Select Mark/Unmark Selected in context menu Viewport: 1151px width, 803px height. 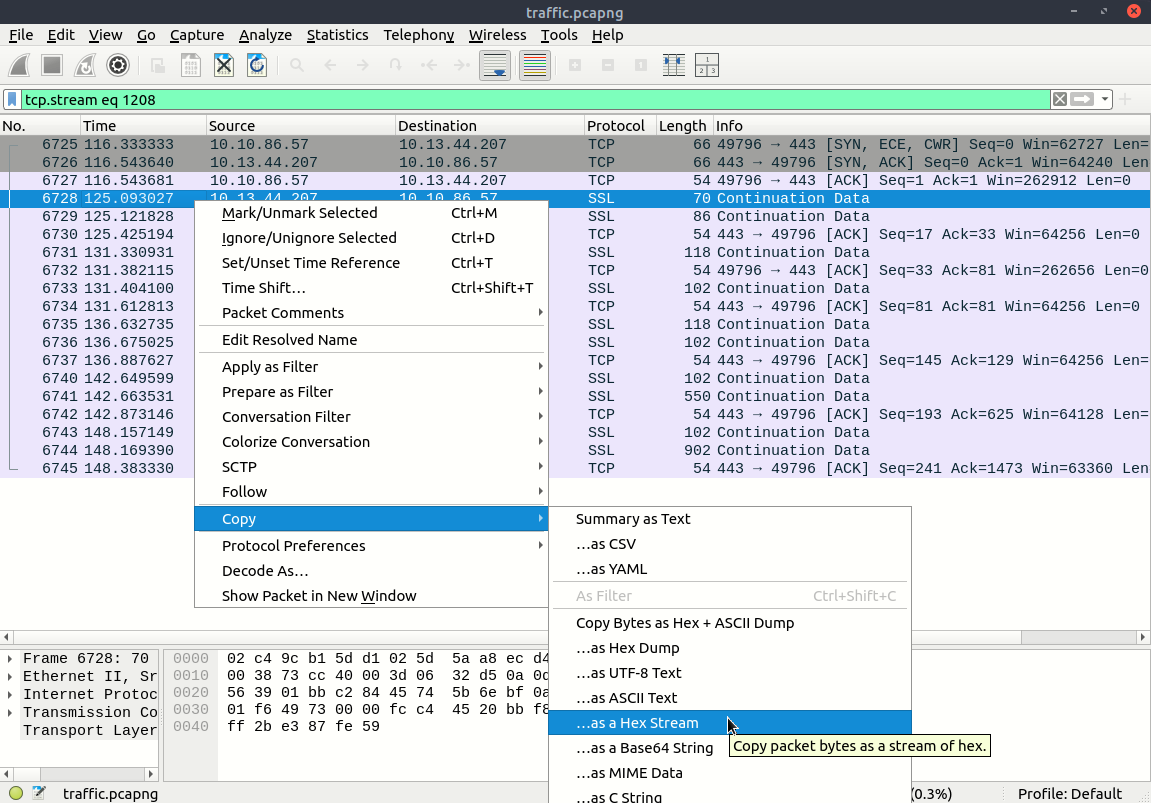[299, 213]
